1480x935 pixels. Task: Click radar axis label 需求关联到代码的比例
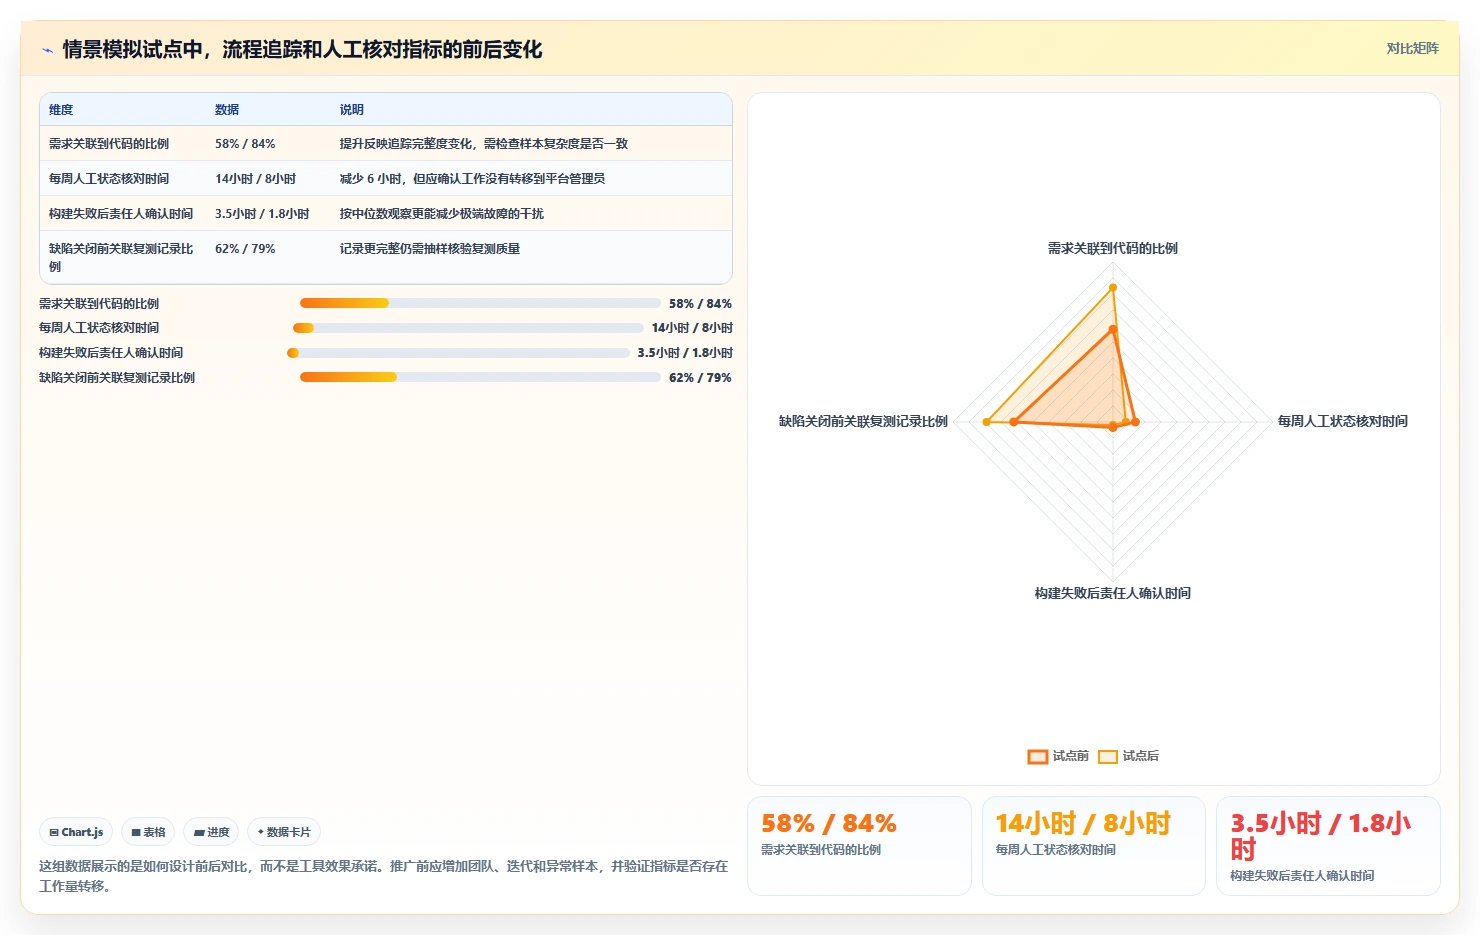tap(1113, 248)
